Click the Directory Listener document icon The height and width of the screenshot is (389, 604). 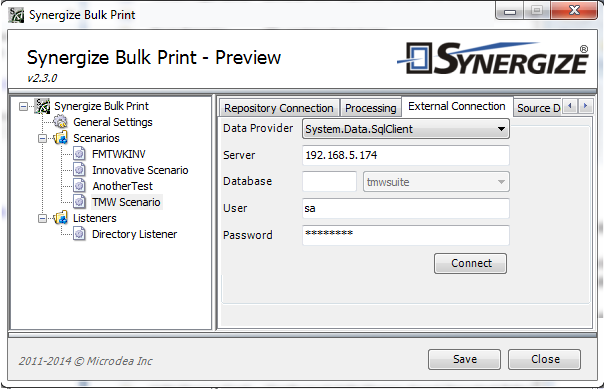[79, 234]
